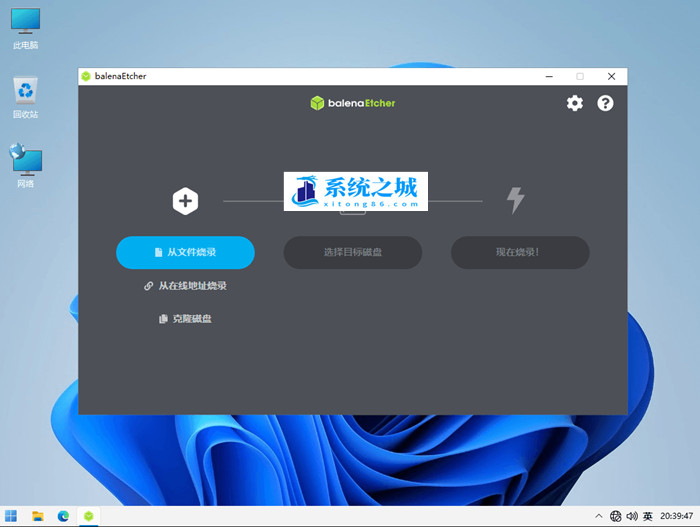Choose 从在线地址烧录 (flash from URL) link
Screen dimensions: 700x527
pos(185,286)
